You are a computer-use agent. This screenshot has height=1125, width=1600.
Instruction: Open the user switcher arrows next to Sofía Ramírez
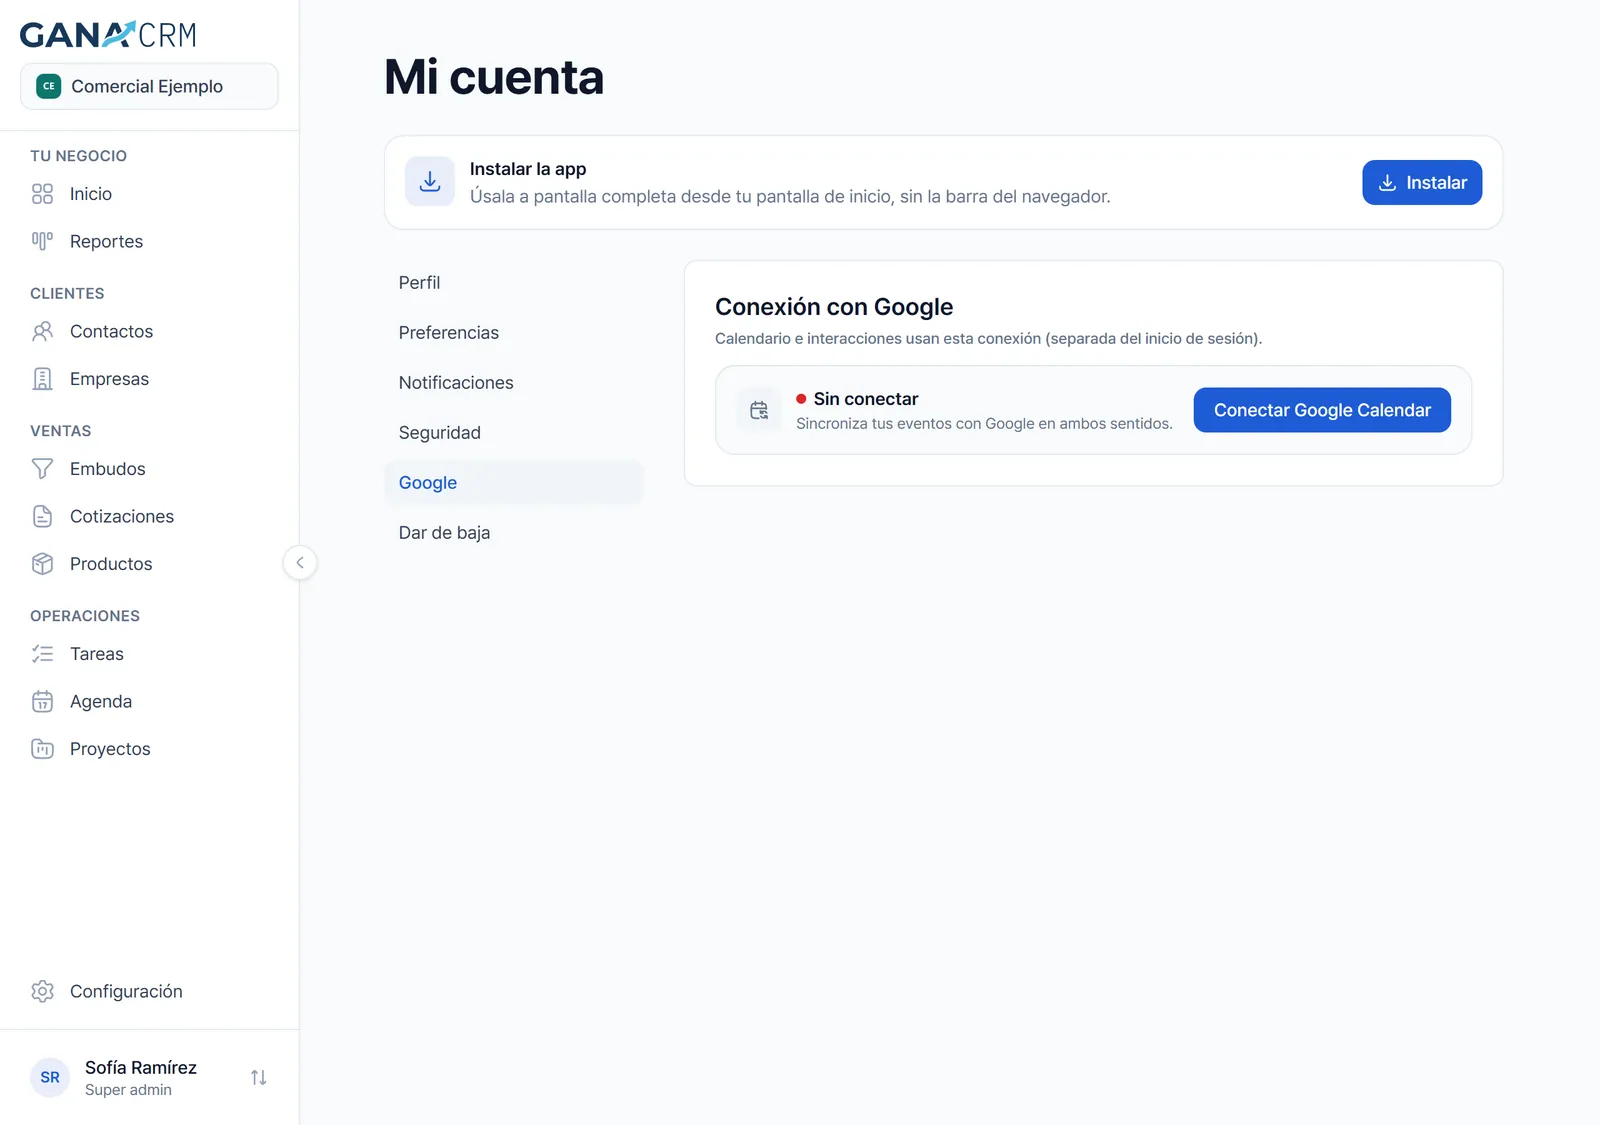[x=259, y=1077]
